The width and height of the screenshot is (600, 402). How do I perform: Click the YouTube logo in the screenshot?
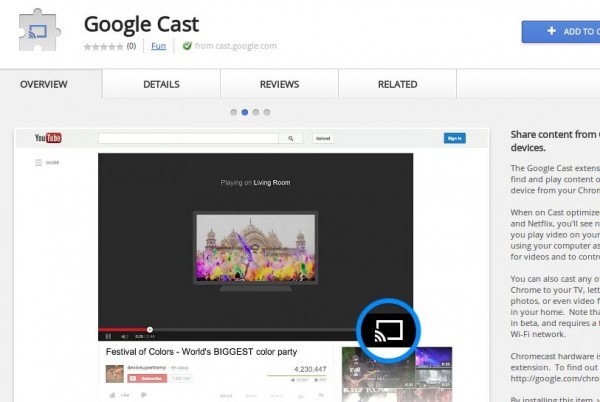coord(49,138)
